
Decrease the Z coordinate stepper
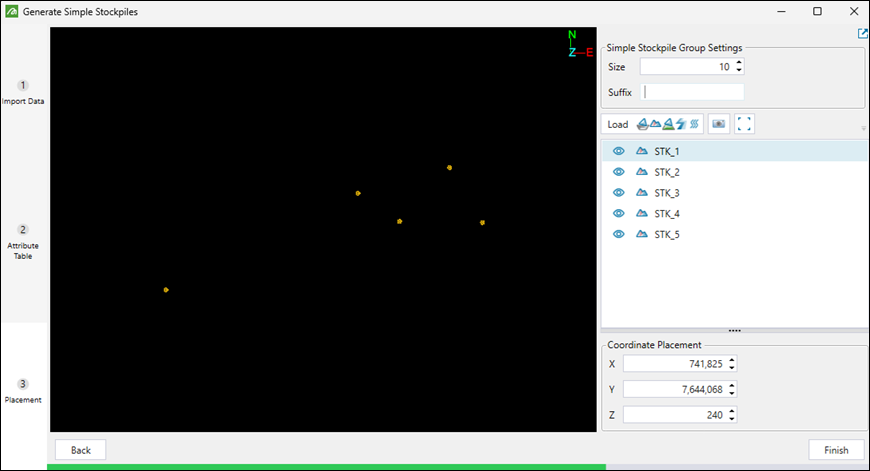coord(732,418)
